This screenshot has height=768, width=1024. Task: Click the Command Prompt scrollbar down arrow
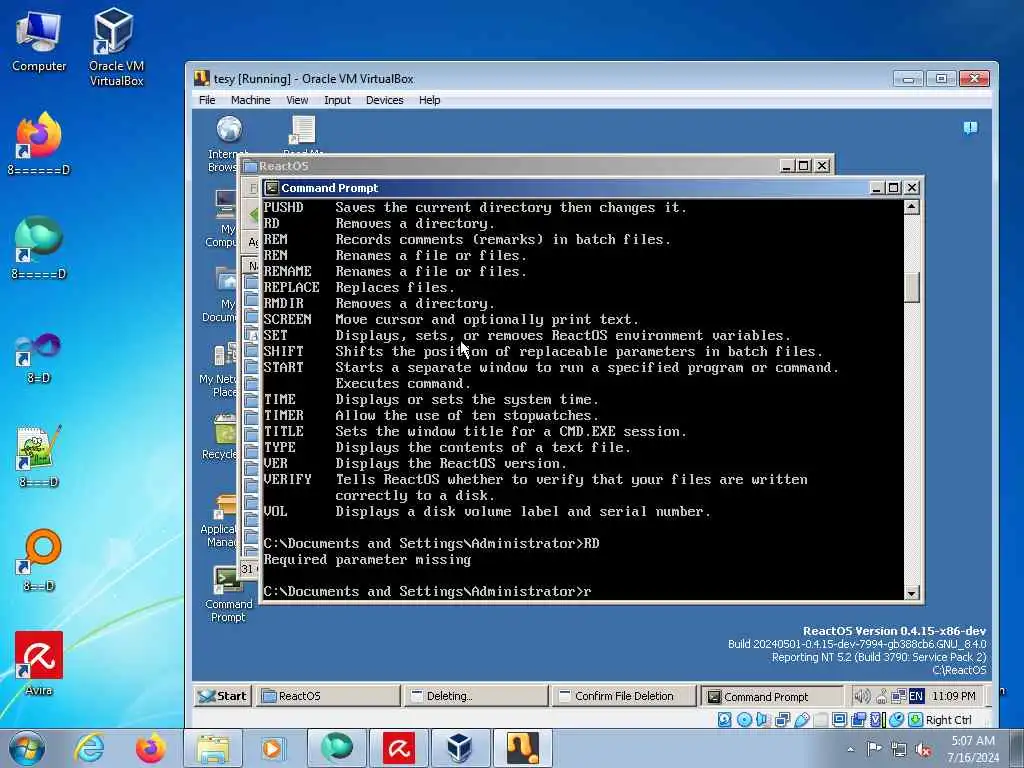click(x=912, y=593)
